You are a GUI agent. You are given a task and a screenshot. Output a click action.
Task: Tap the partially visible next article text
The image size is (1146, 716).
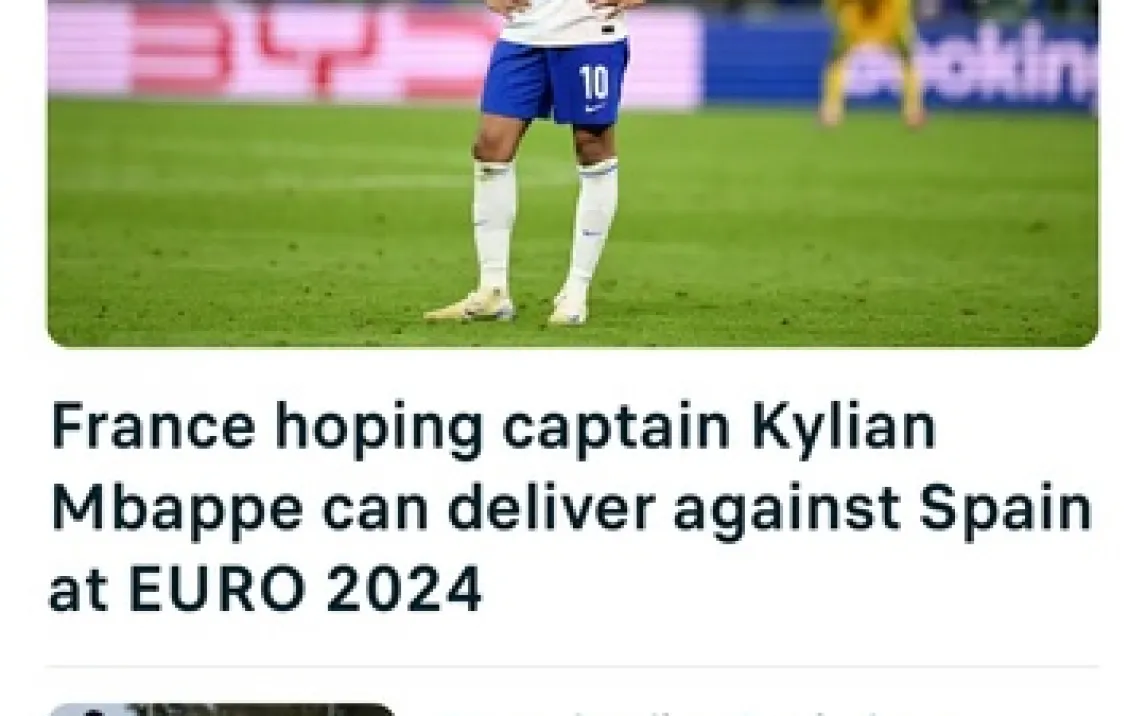point(731,712)
